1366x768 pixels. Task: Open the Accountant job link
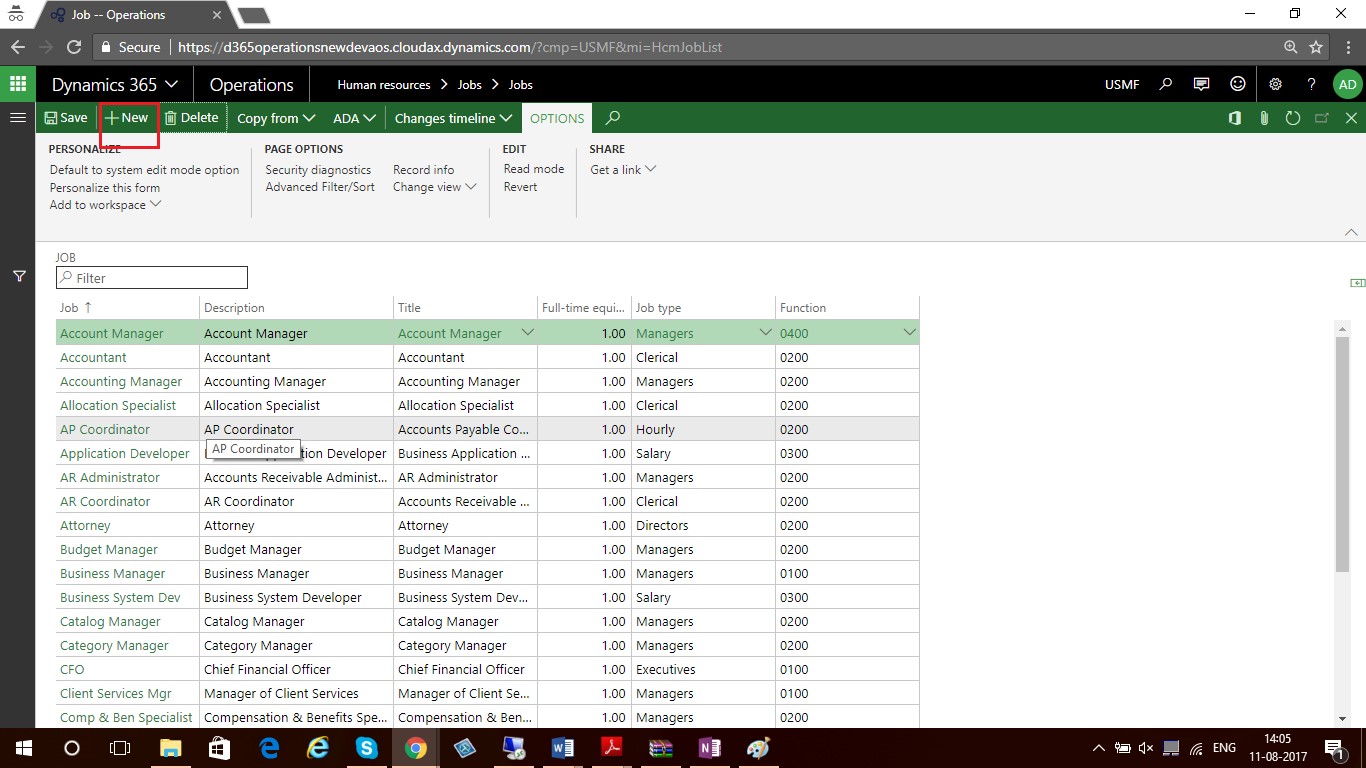point(93,357)
